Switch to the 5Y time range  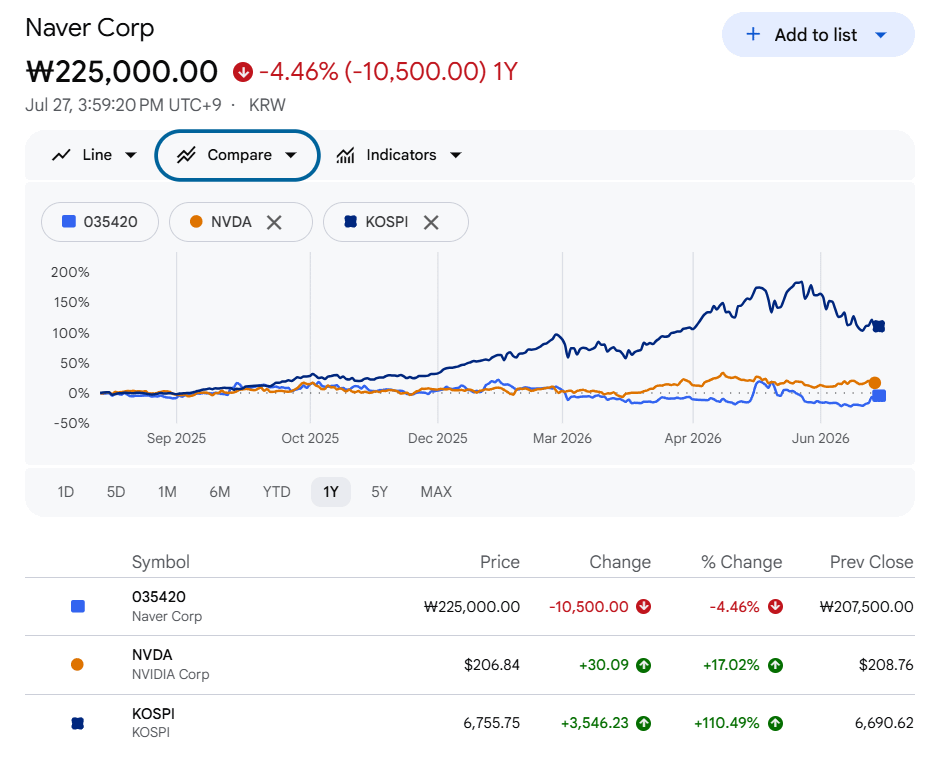[x=379, y=492]
